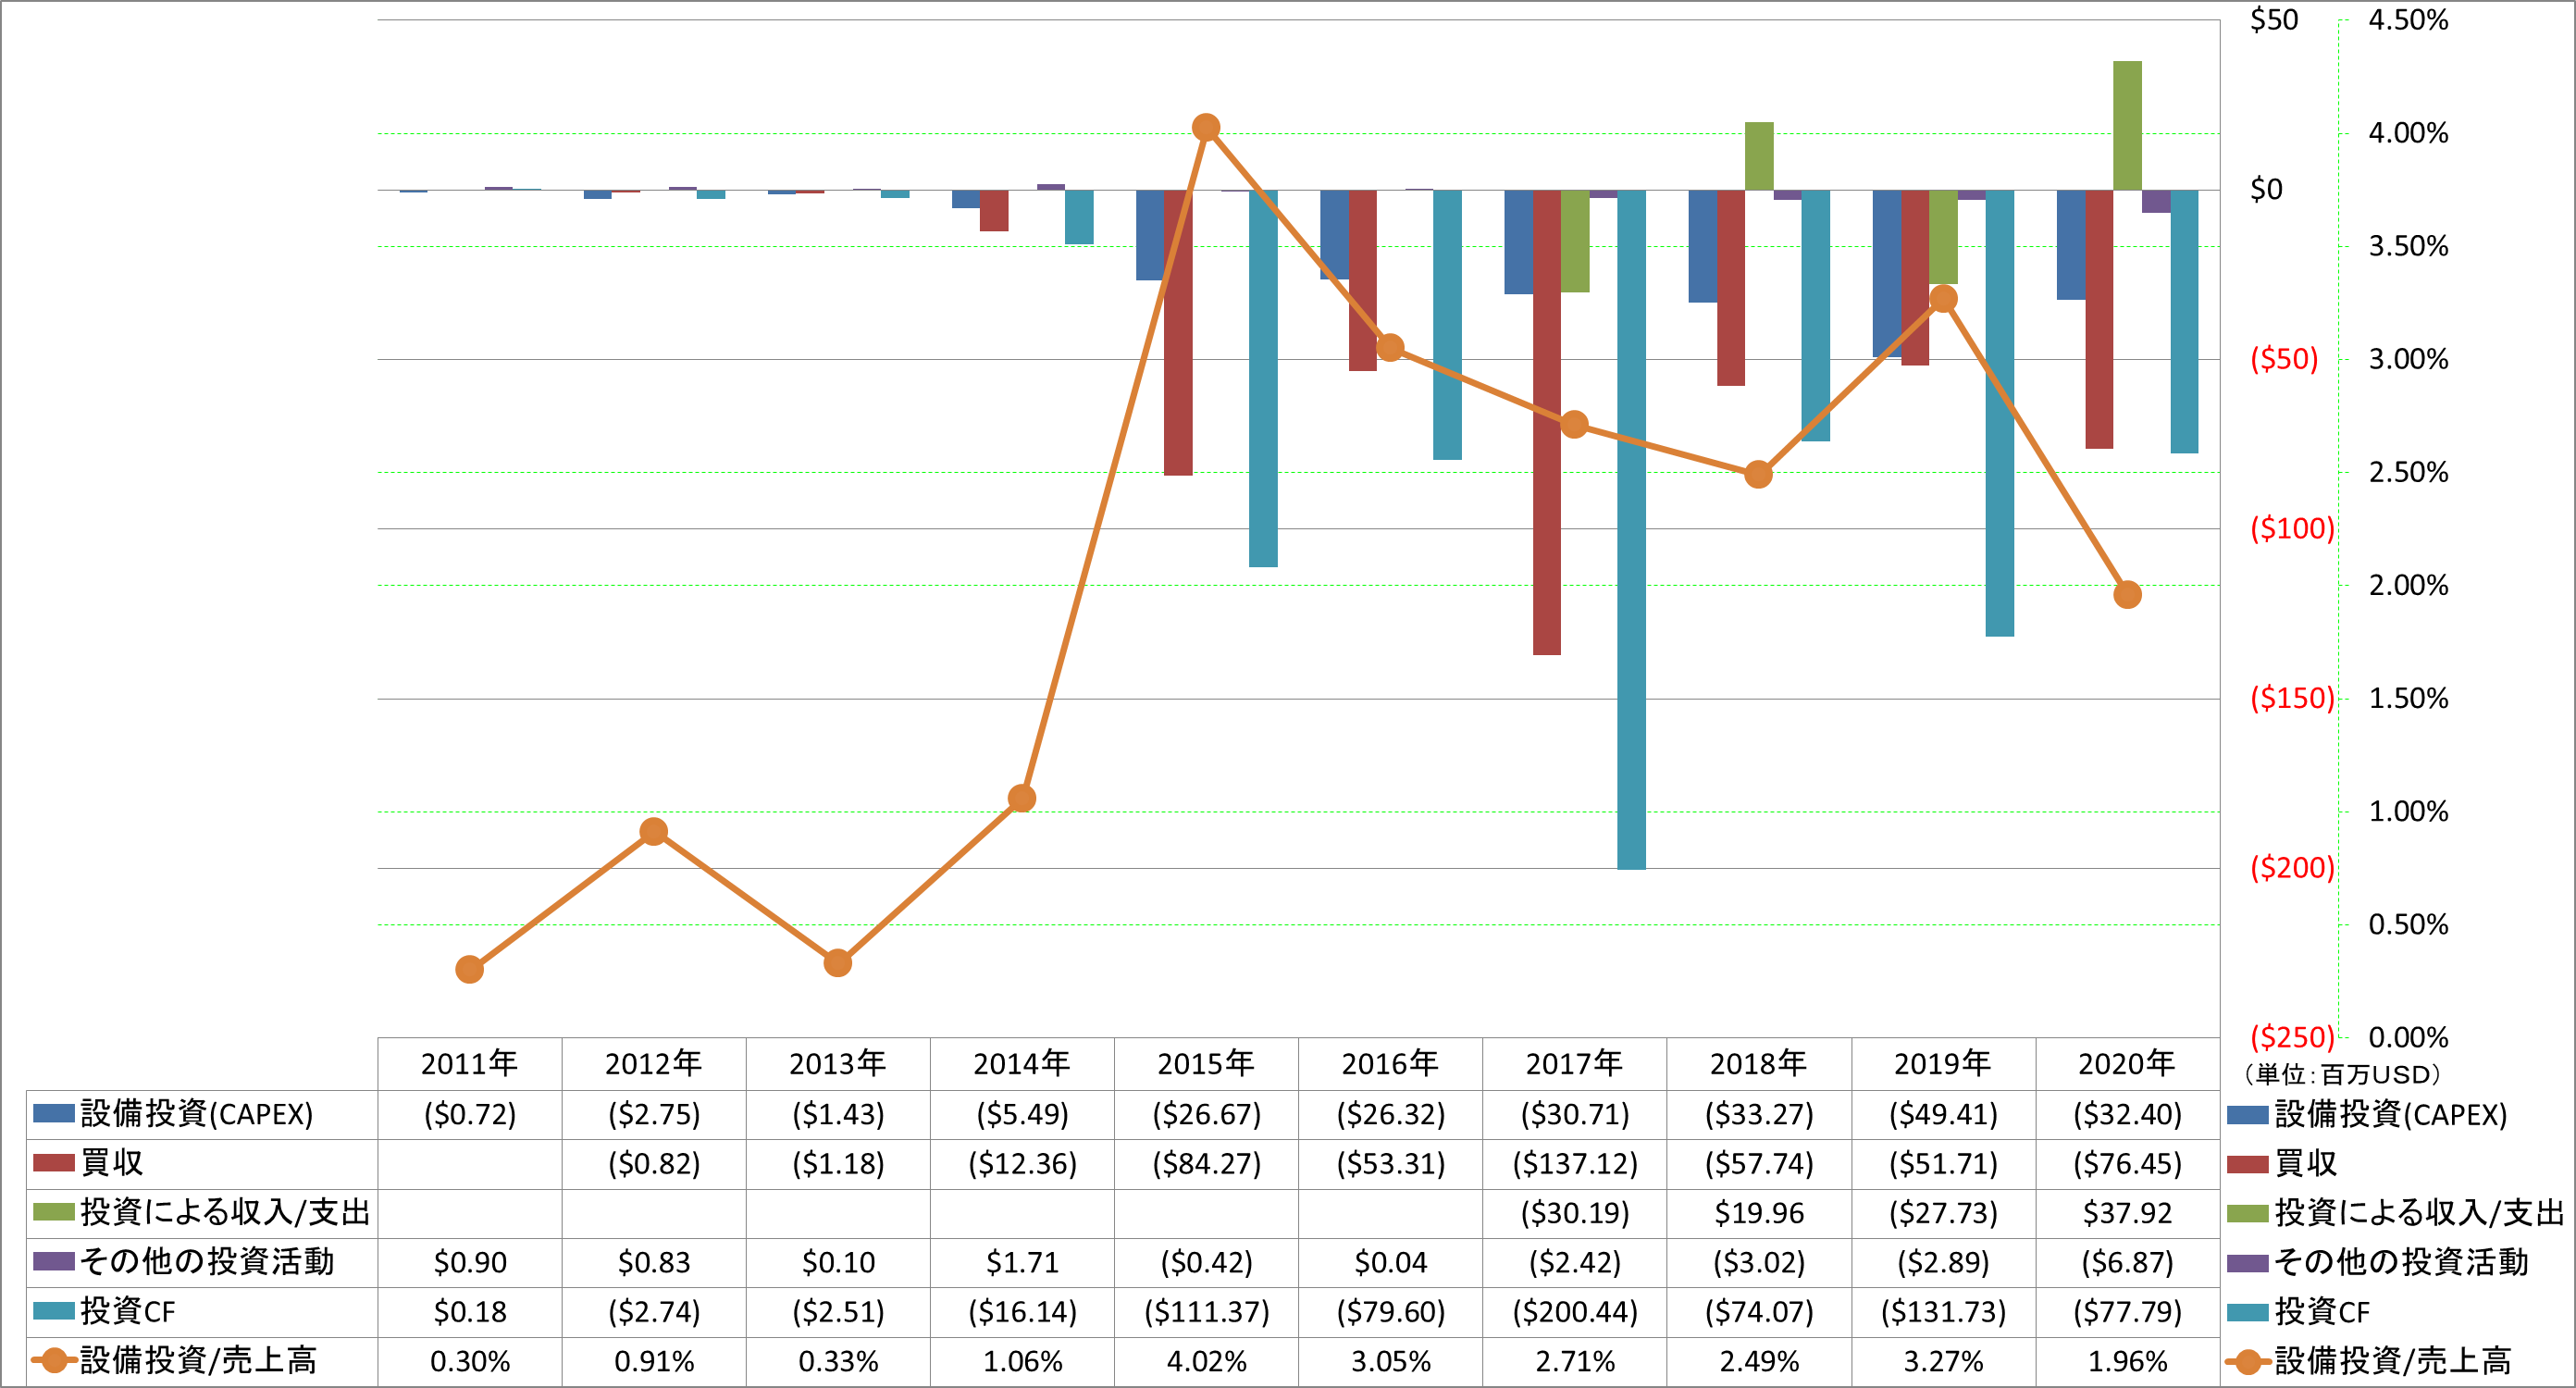This screenshot has height=1388, width=2576.
Task: Click the ($137.12) acquisition cell for 2017
Action: point(1575,1163)
